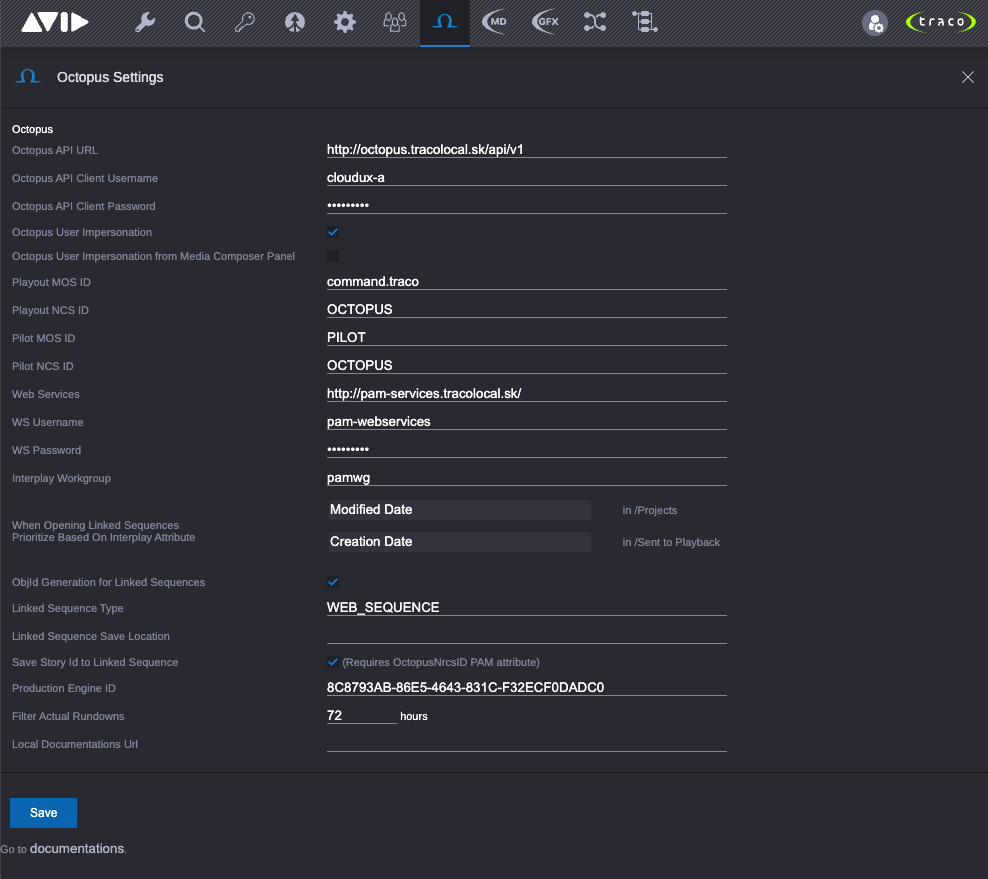Click the Filter Actual Rundowns hours field

point(360,716)
